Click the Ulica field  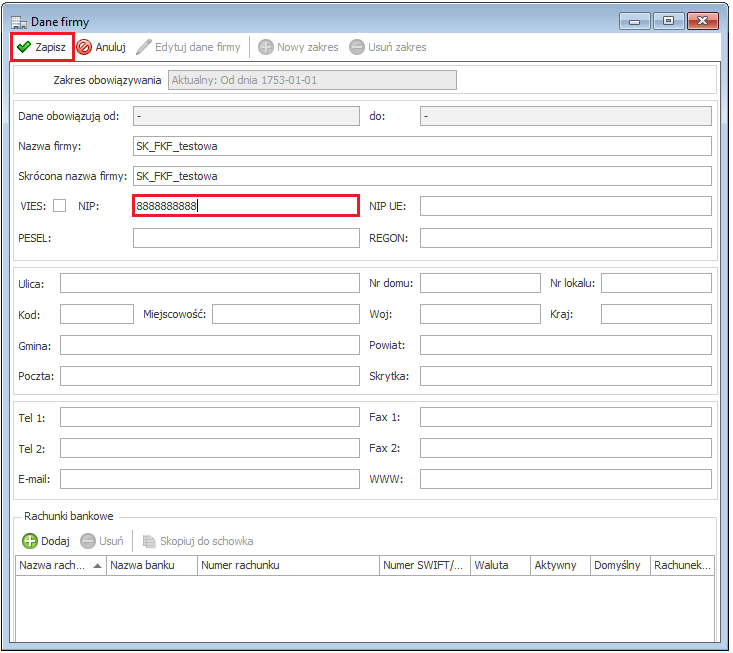210,283
